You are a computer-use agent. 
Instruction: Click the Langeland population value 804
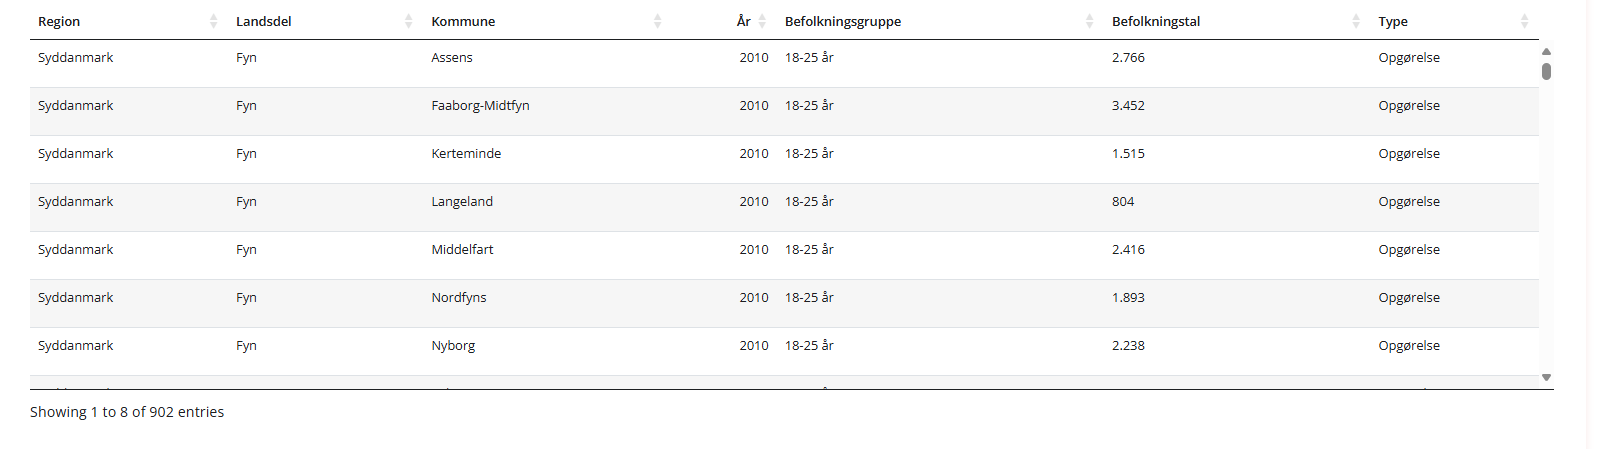(x=1123, y=202)
